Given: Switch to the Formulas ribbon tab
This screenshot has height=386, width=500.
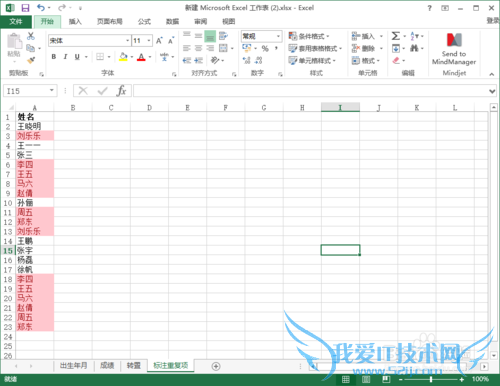Looking at the screenshot, I should [x=144, y=22].
